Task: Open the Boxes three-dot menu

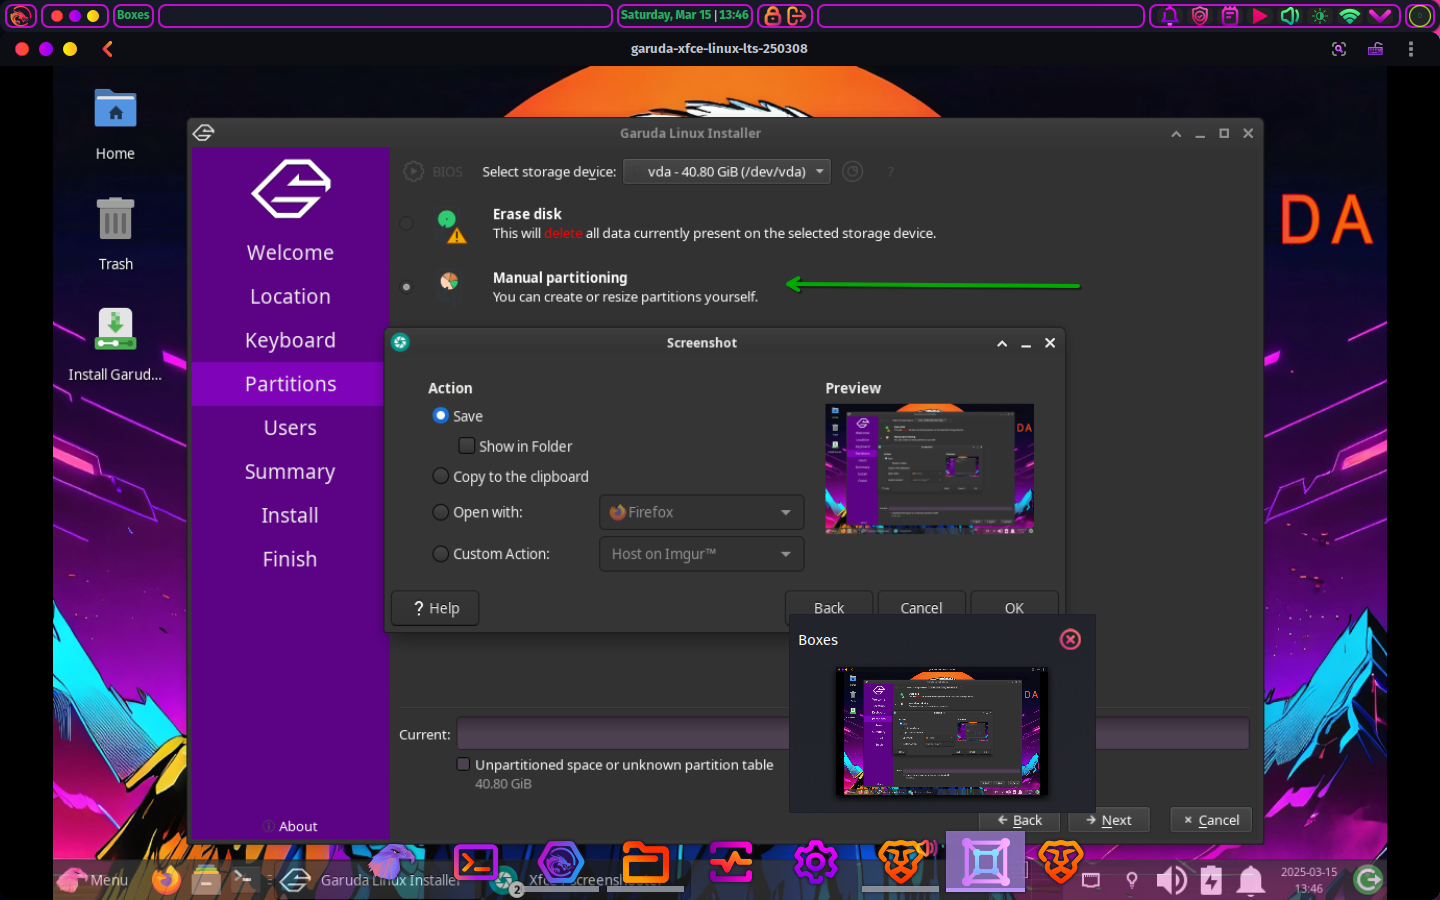Action: 1411,49
